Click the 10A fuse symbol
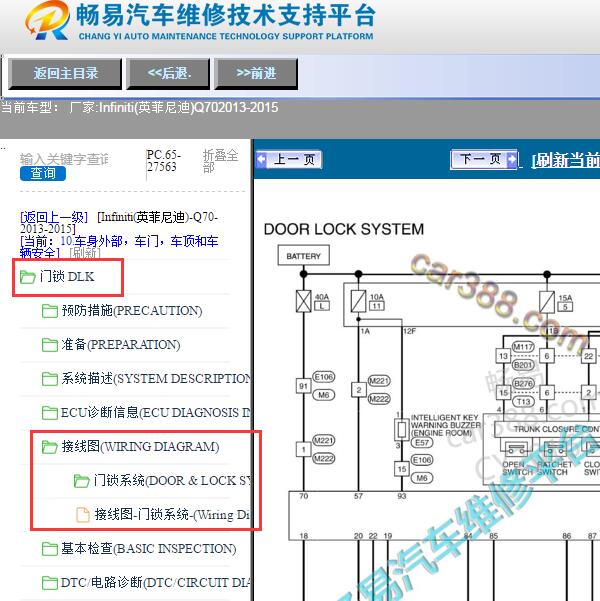The height and width of the screenshot is (601, 600). (358, 301)
